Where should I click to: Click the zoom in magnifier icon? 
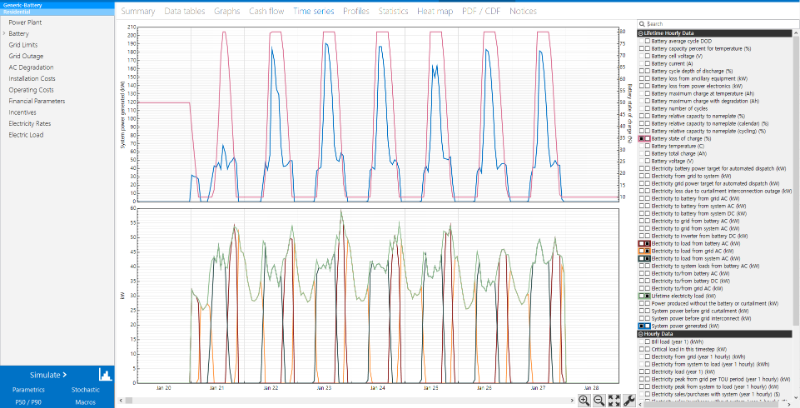pos(583,400)
